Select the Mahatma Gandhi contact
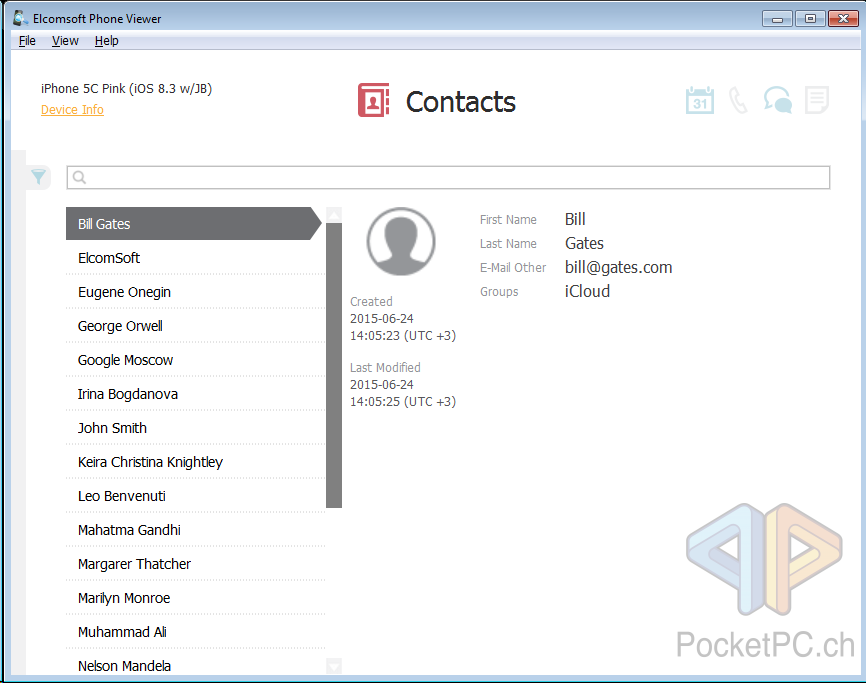866x683 pixels. click(x=196, y=530)
